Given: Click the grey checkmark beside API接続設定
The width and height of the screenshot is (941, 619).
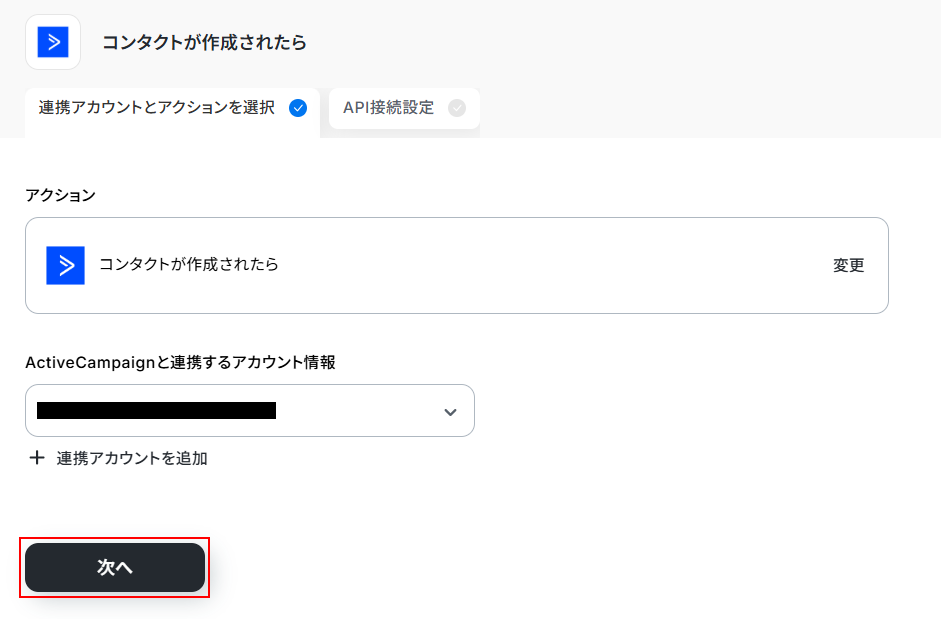Looking at the screenshot, I should pyautogui.click(x=457, y=108).
